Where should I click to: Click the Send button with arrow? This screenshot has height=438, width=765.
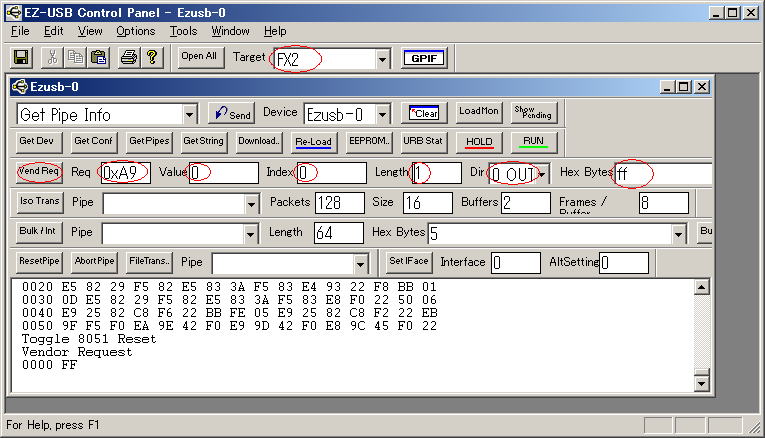(233, 113)
